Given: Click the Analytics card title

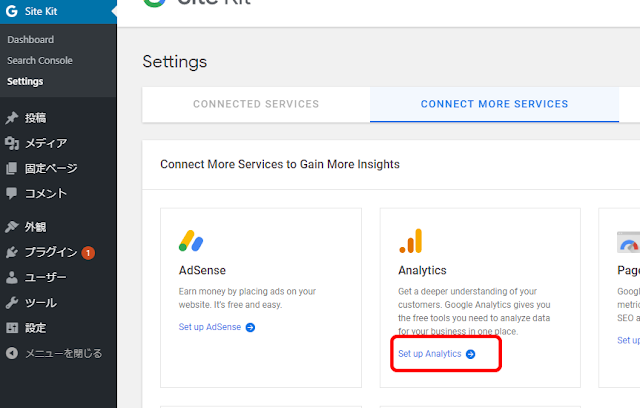Looking at the screenshot, I should 422,270.
